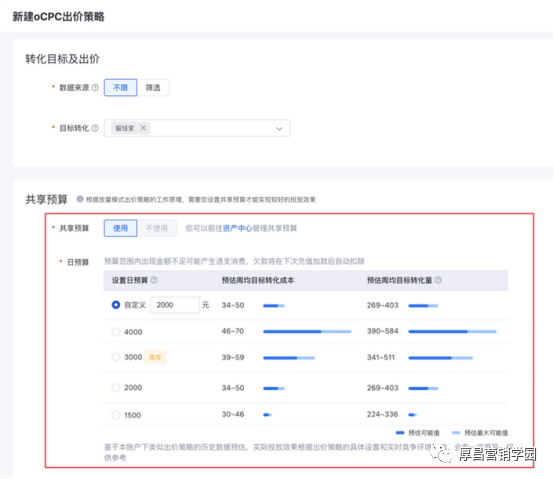Choose 使用 for shared budget

click(120, 228)
